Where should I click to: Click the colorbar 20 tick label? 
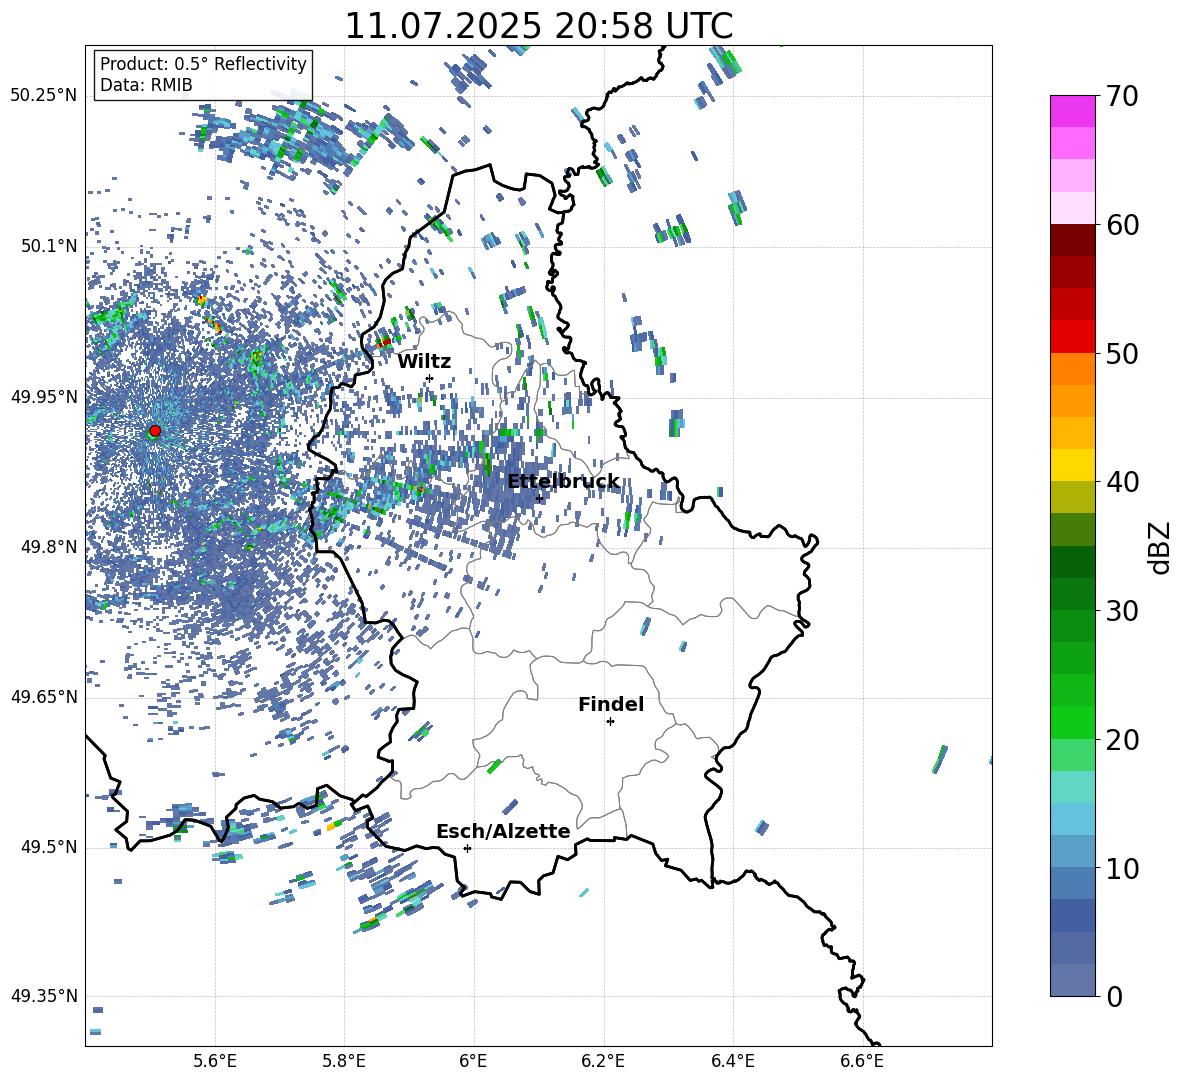(1123, 740)
